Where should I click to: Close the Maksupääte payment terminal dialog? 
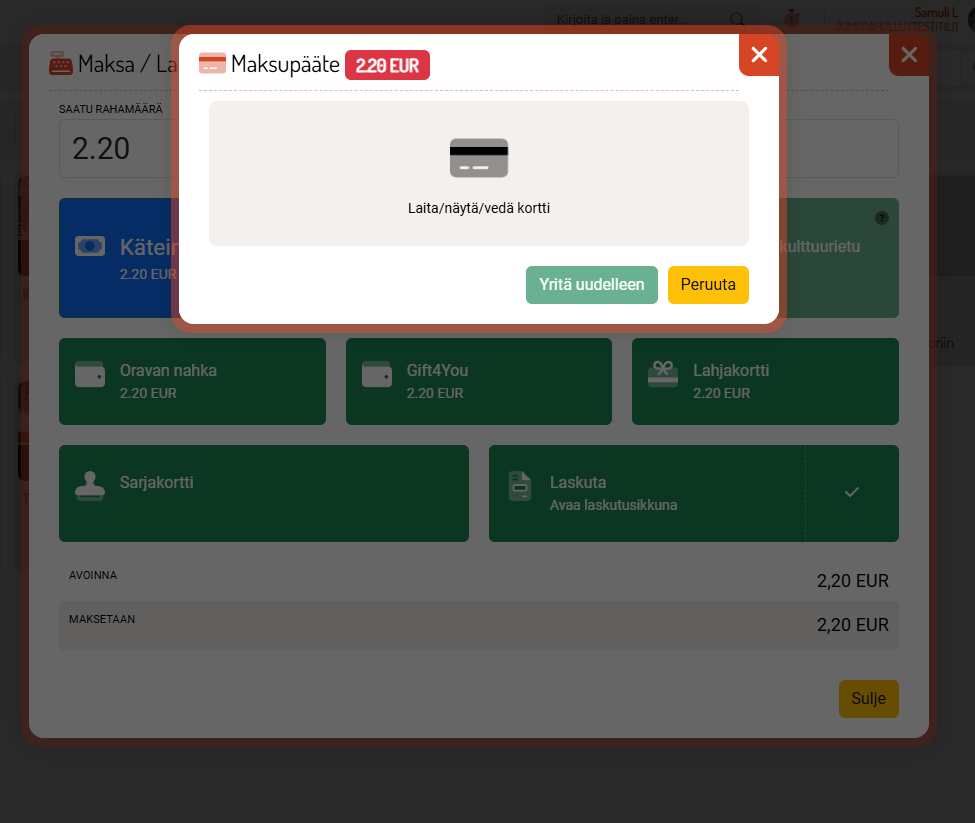pyautogui.click(x=759, y=55)
